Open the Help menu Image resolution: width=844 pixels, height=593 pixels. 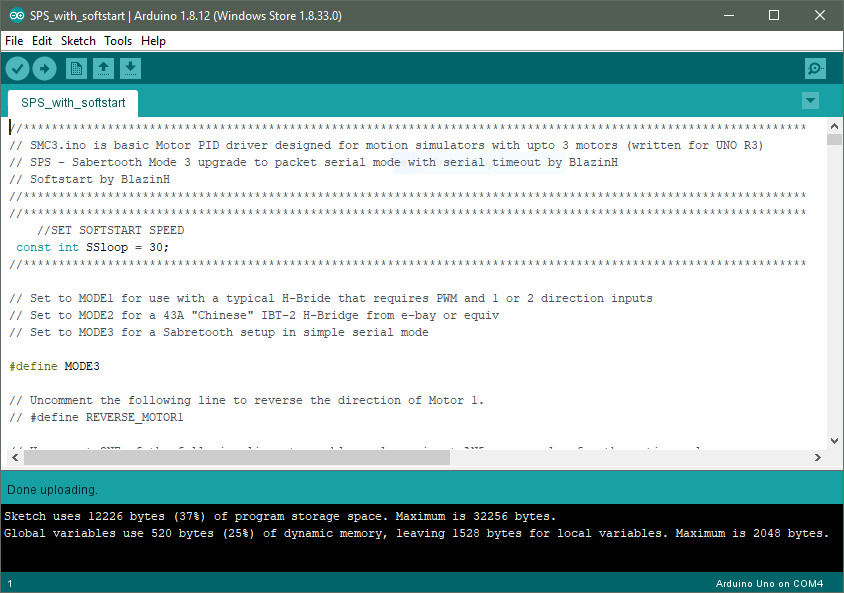pyautogui.click(x=153, y=41)
